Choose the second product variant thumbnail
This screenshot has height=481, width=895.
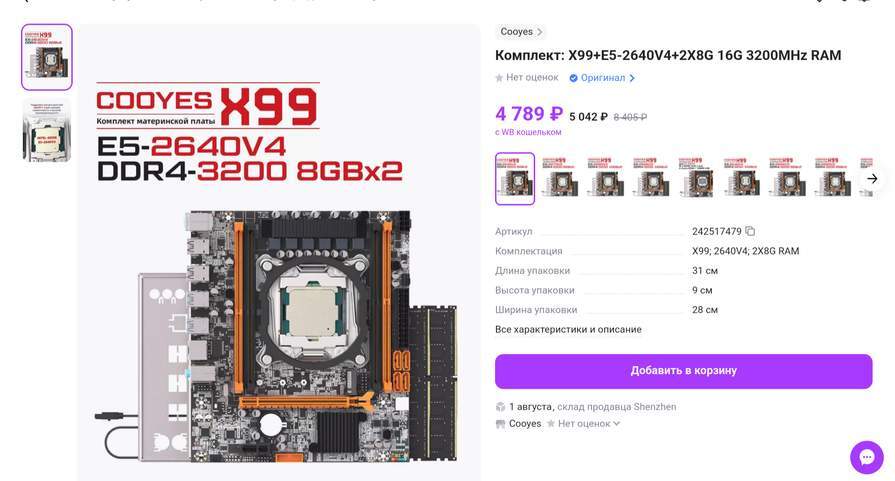(x=560, y=179)
